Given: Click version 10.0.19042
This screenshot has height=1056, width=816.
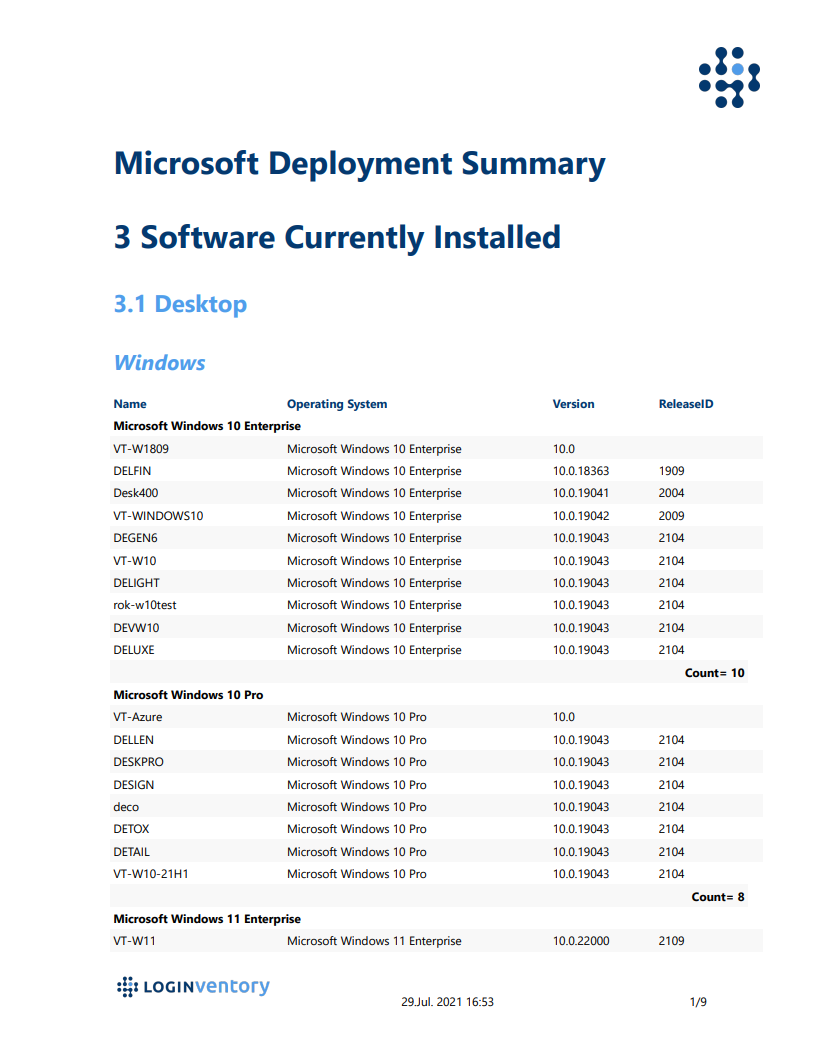Looking at the screenshot, I should tap(581, 517).
